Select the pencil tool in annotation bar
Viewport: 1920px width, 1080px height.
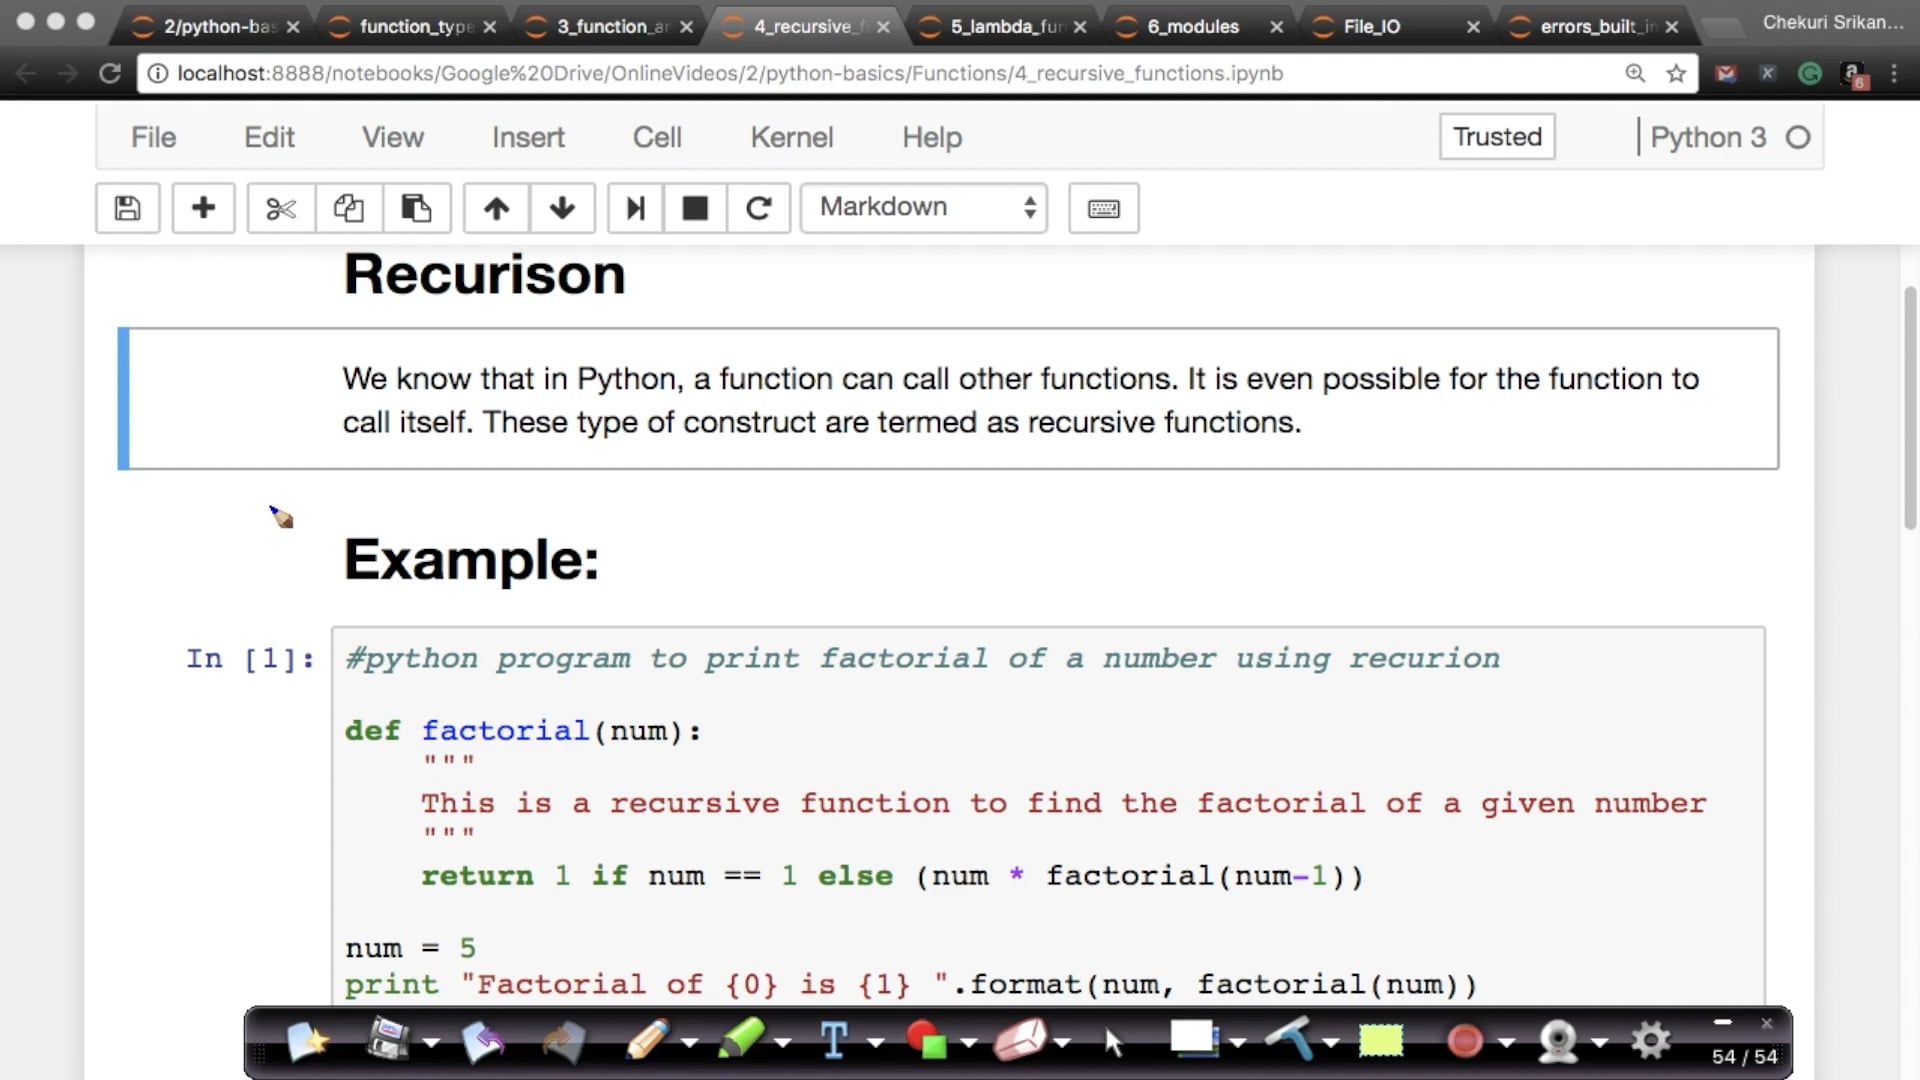(647, 1040)
